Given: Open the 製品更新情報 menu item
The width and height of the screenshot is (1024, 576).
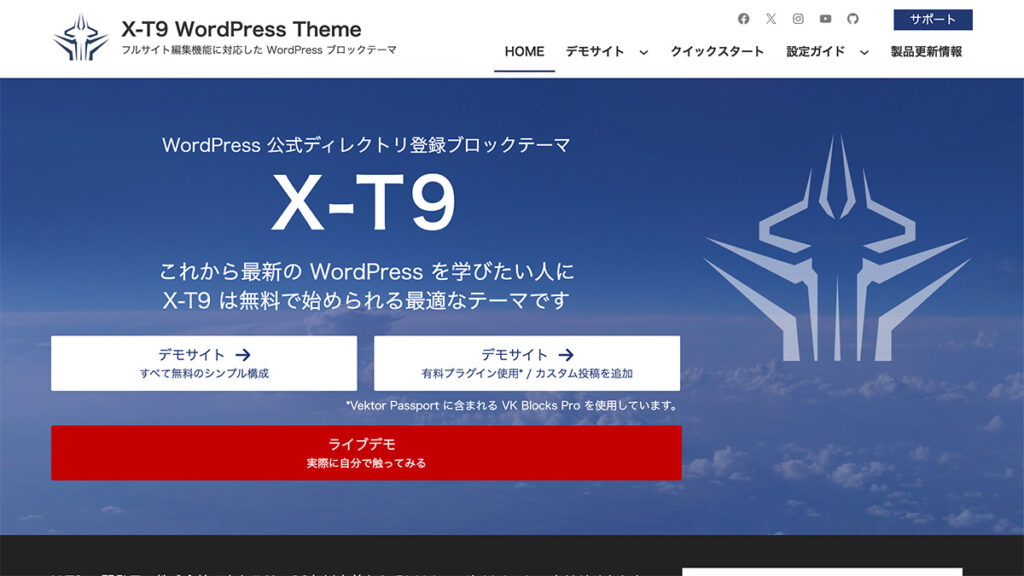Looking at the screenshot, I should pos(926,52).
